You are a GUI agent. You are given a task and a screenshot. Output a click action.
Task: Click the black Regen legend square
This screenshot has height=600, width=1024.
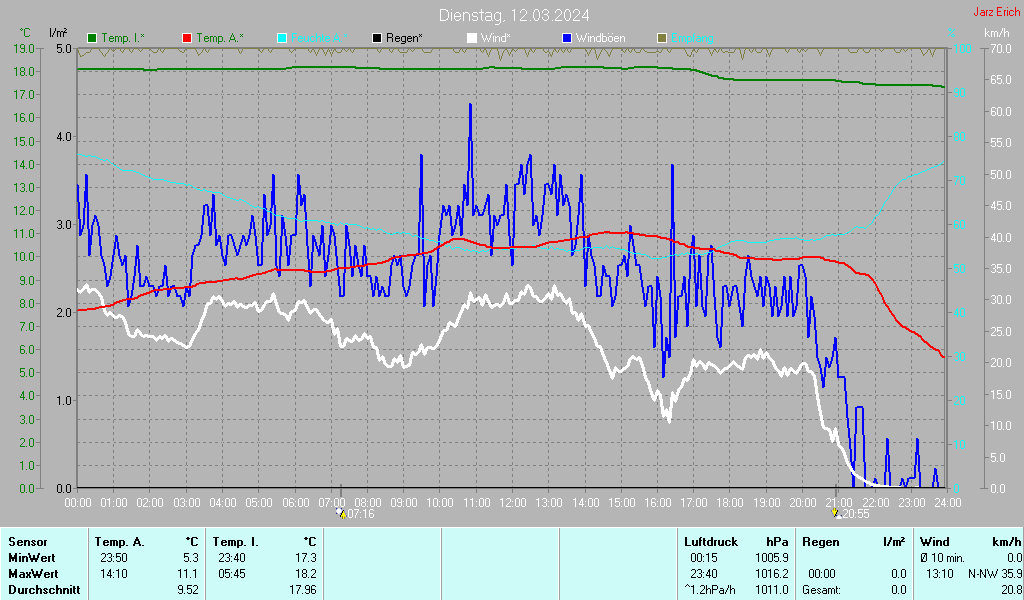pyautogui.click(x=377, y=38)
